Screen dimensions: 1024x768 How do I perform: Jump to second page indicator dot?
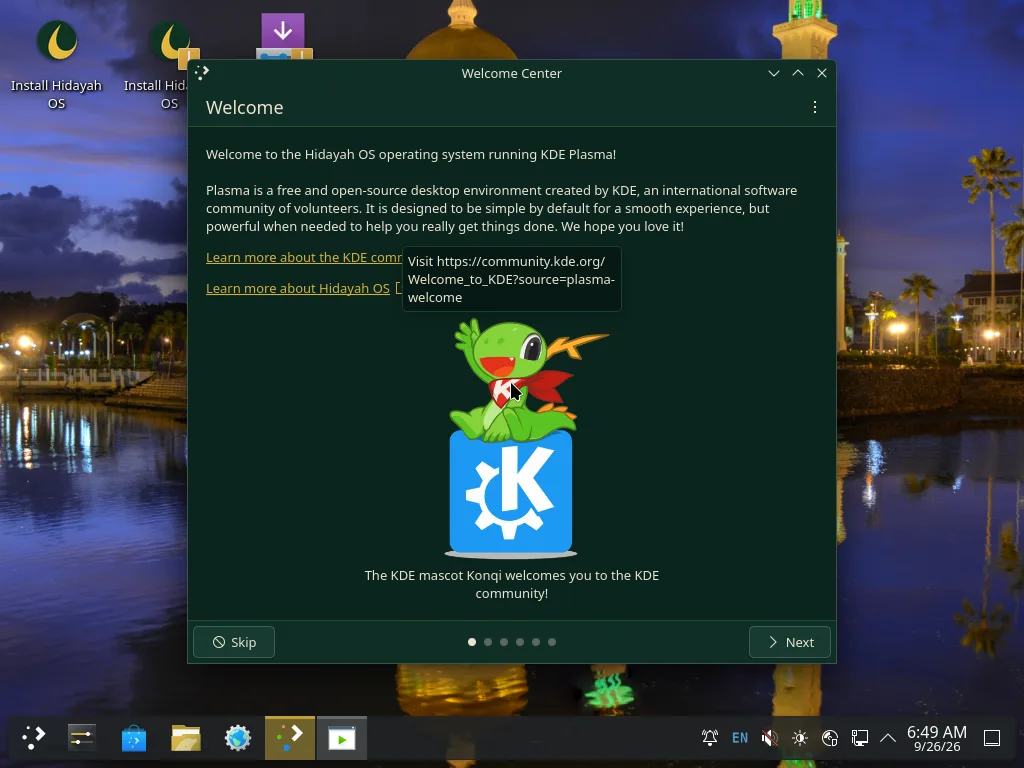point(488,642)
